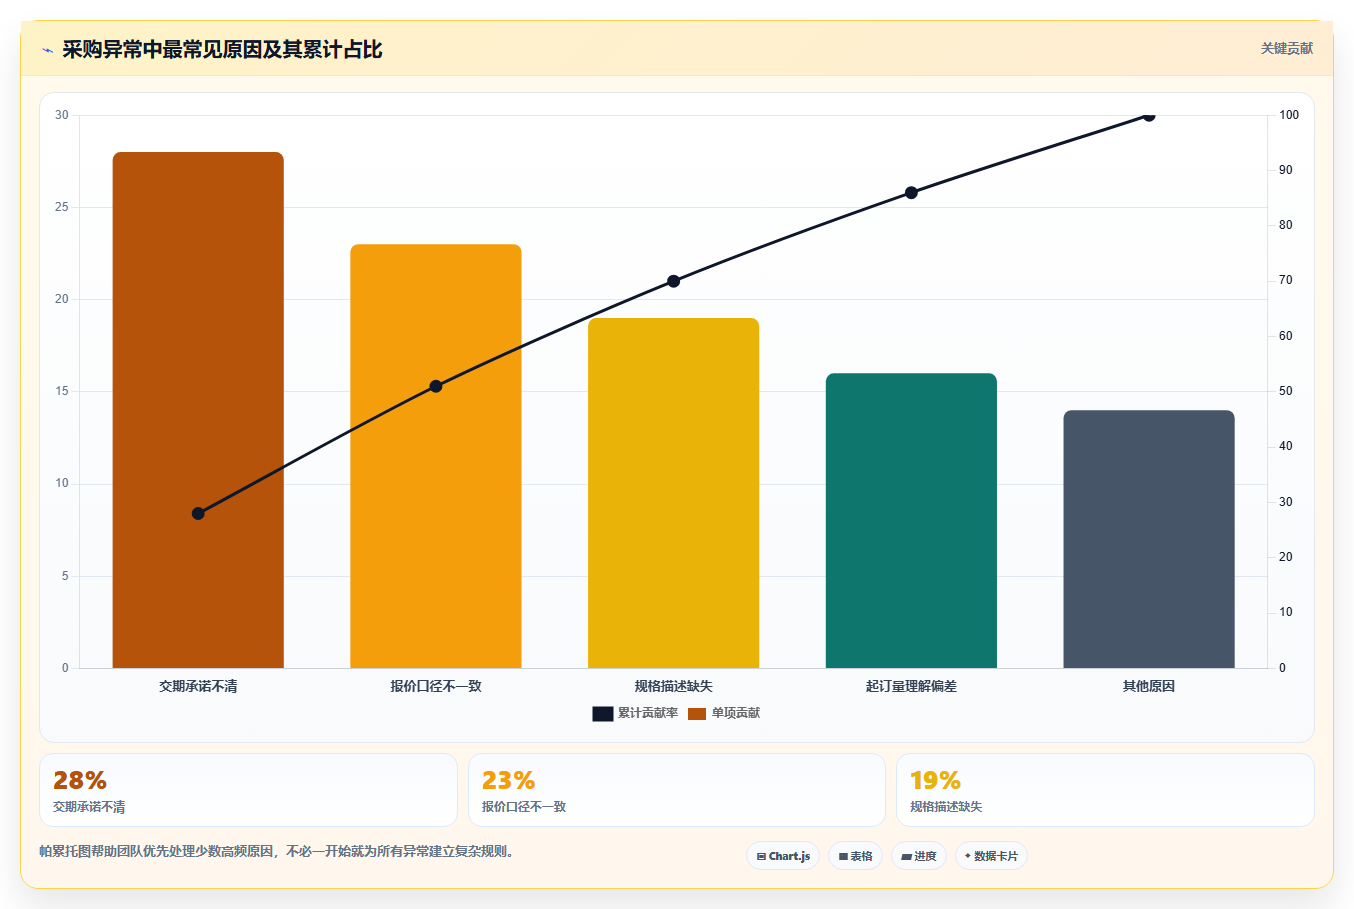Screen dimensions: 1354x909
Task: Click the 23% 报价口径不一致 stat card
Action: click(677, 790)
